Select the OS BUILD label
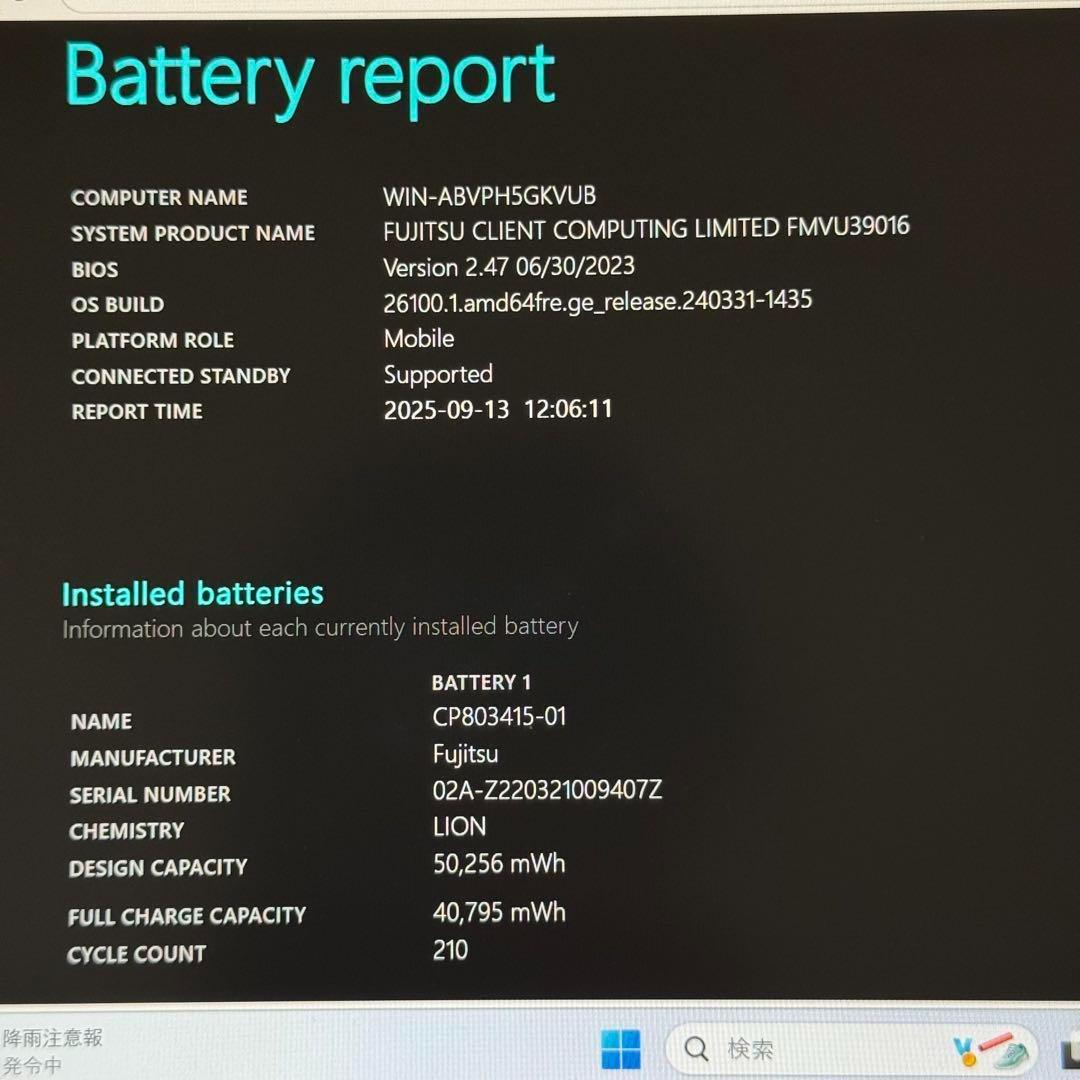This screenshot has width=1080, height=1080. point(118,304)
